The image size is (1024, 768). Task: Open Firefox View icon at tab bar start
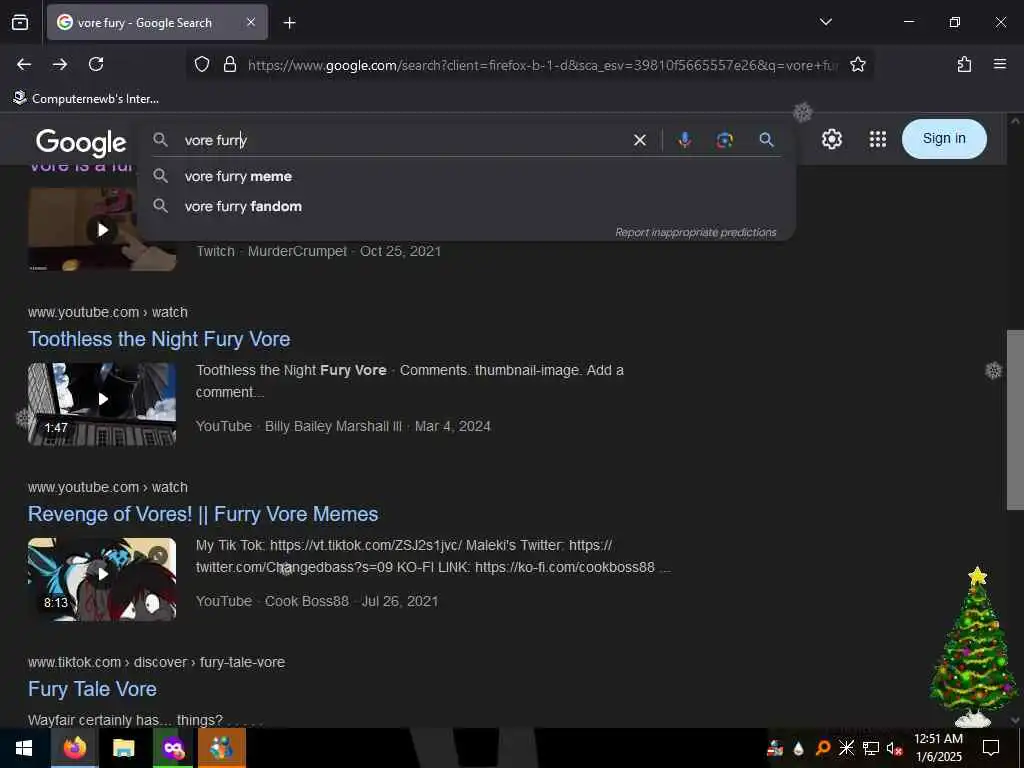coord(20,22)
